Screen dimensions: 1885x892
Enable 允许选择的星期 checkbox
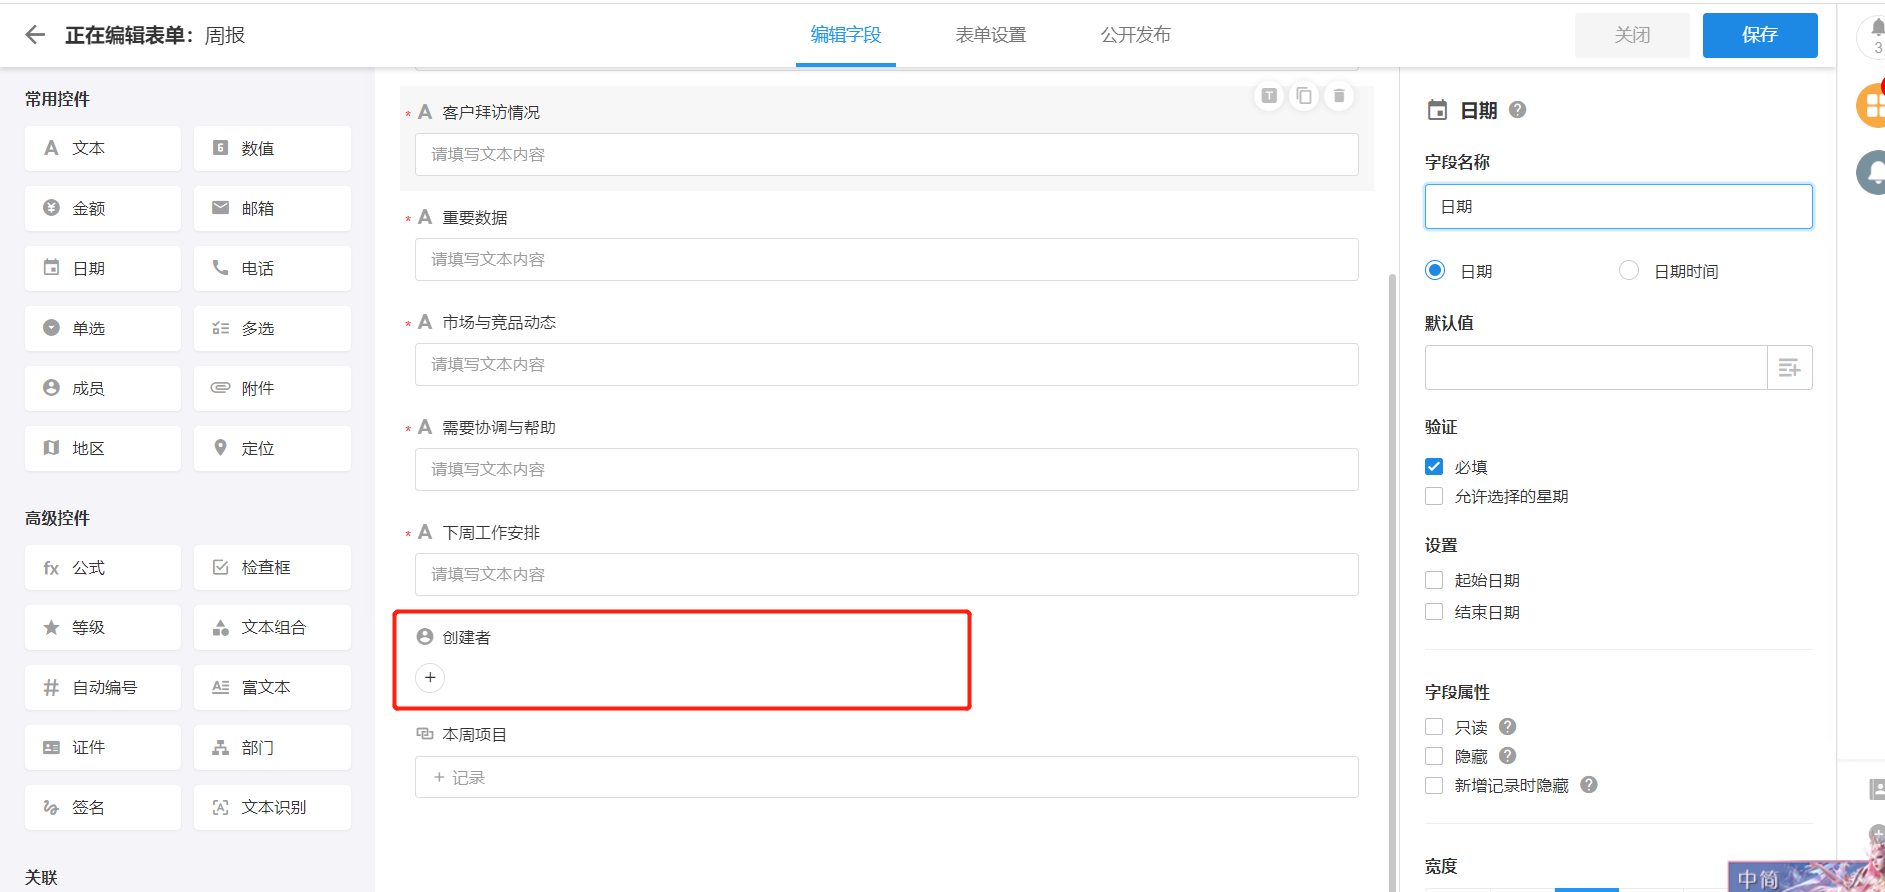[x=1434, y=496]
